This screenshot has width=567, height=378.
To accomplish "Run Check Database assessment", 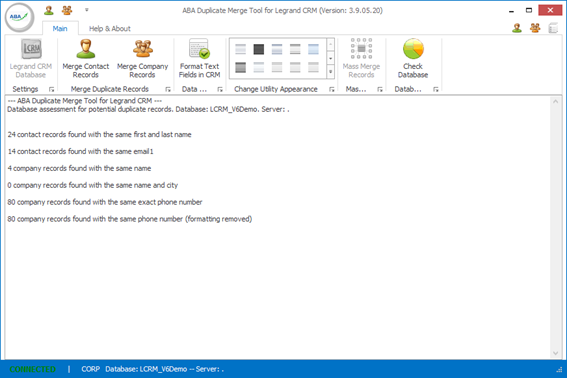I will 413,59.
